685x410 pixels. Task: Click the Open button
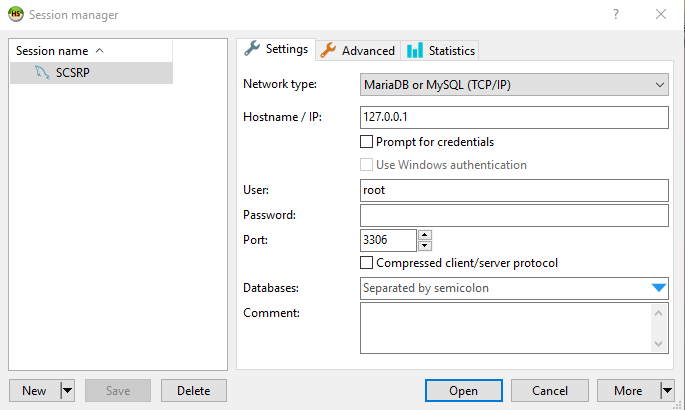click(463, 391)
